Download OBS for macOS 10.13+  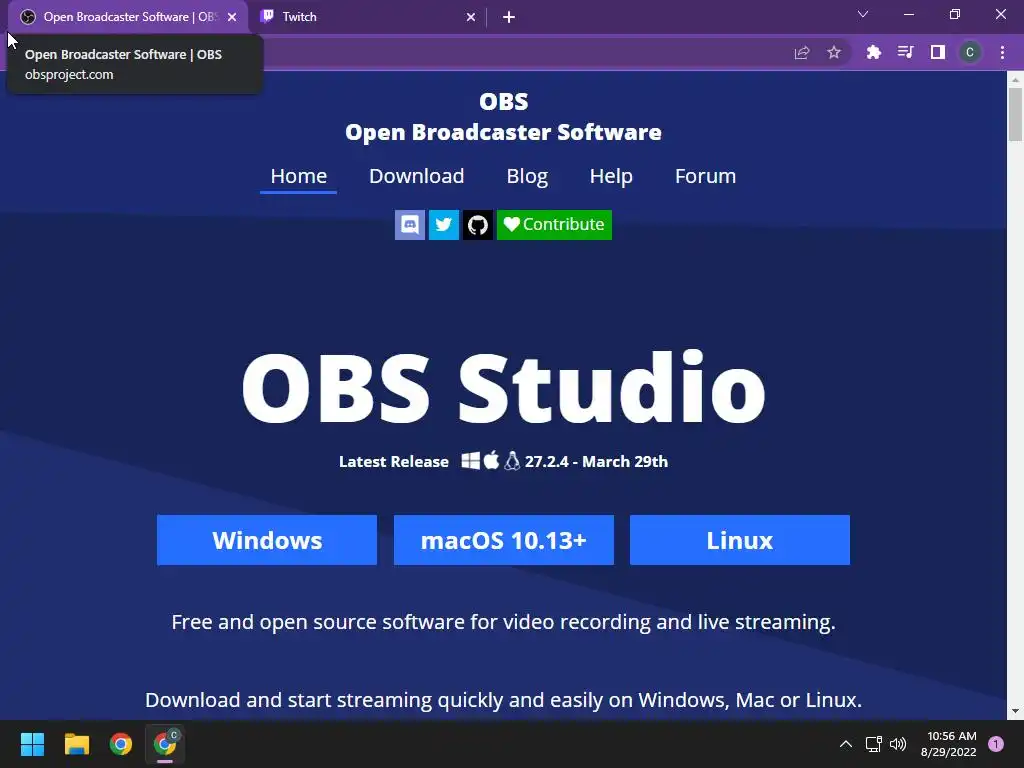[504, 540]
